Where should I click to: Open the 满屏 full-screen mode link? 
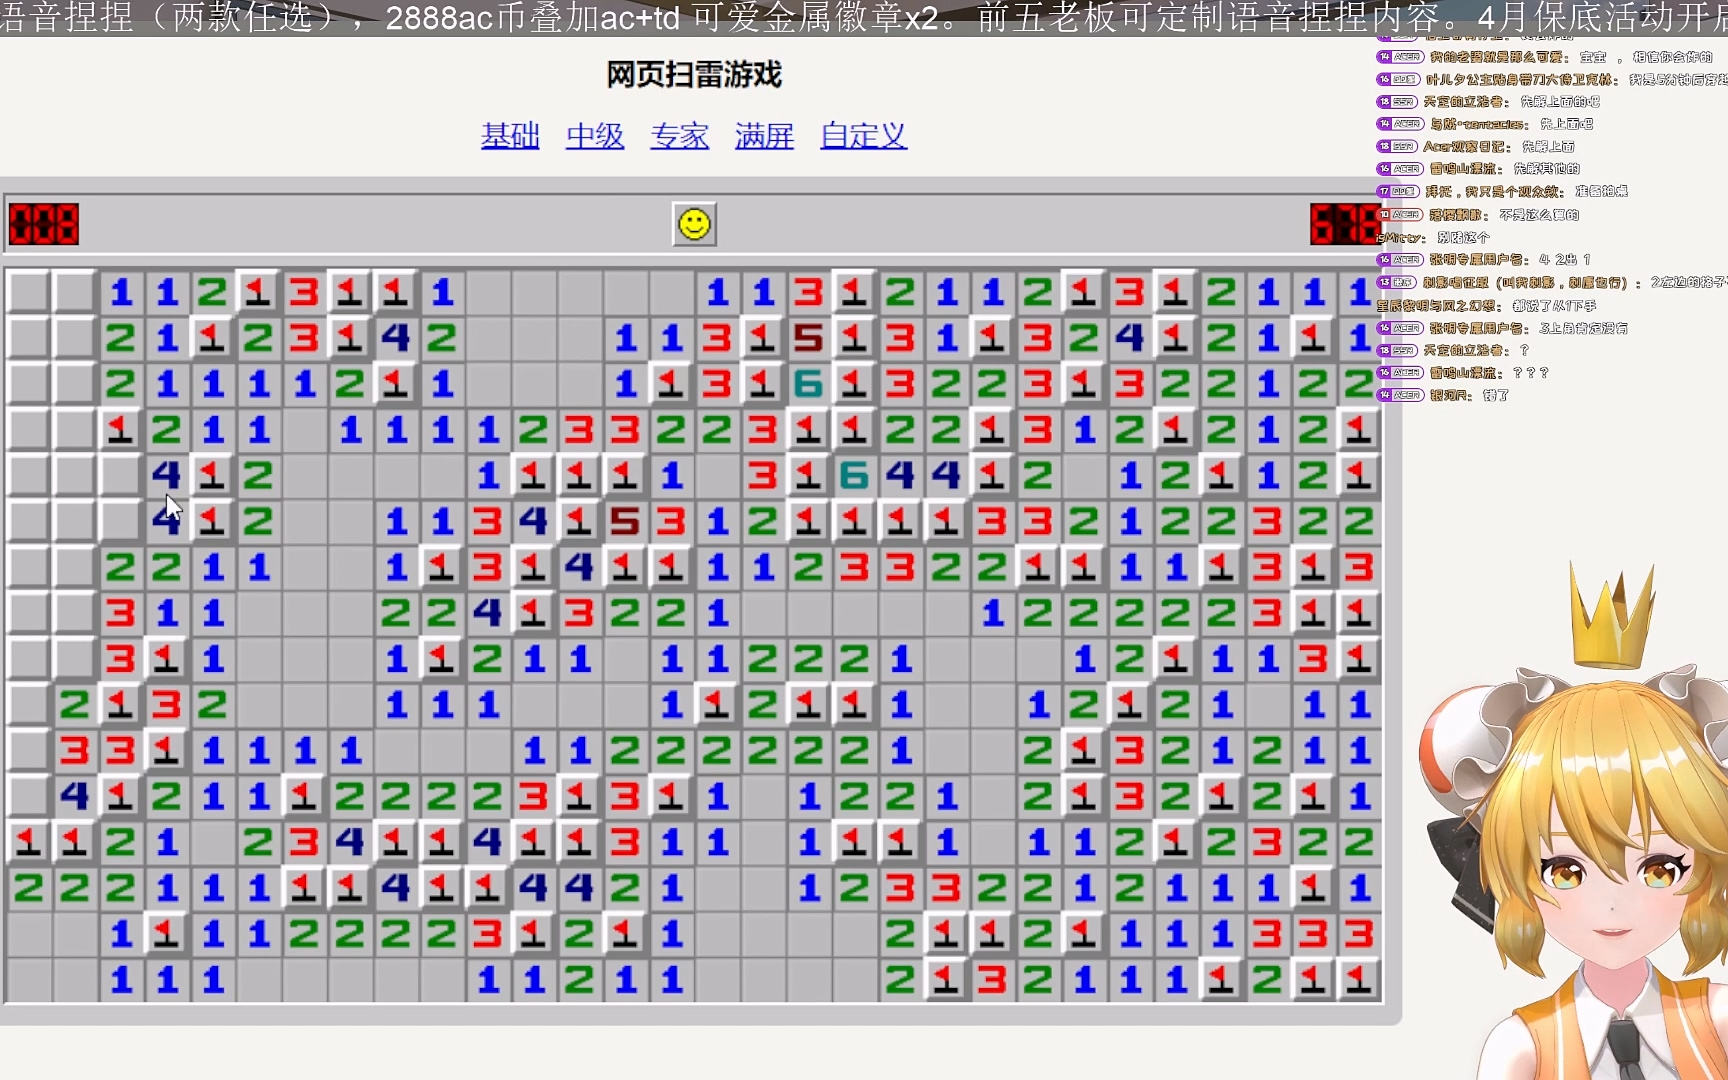pos(764,136)
